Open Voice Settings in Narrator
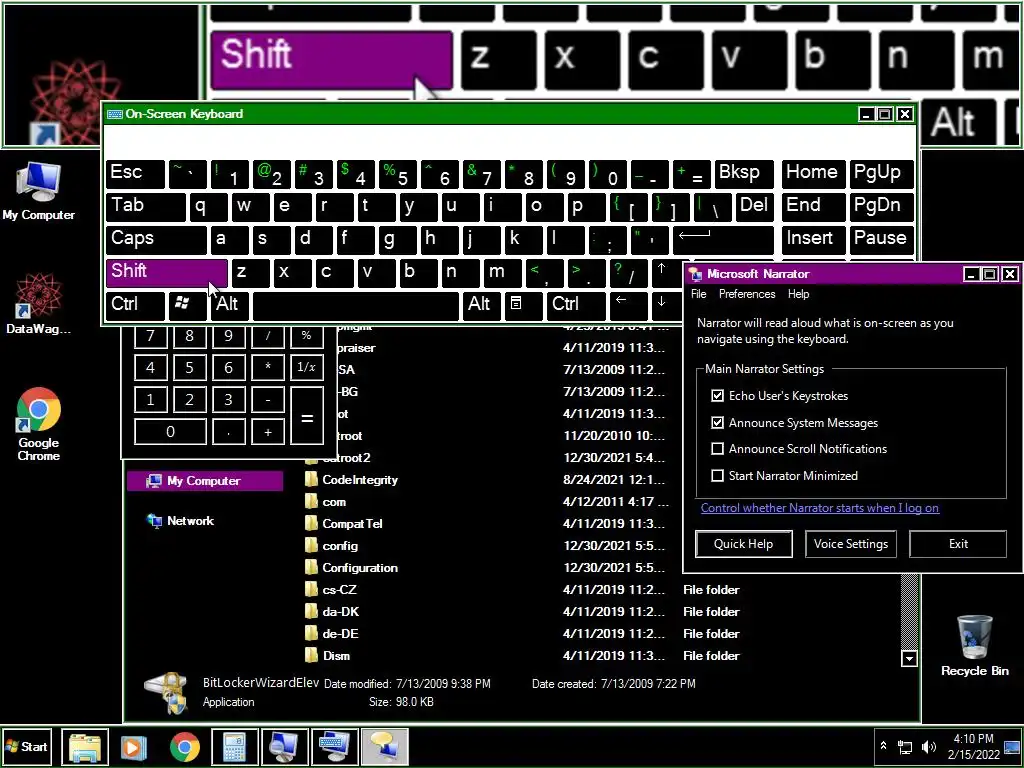1024x768 pixels. [x=850, y=544]
